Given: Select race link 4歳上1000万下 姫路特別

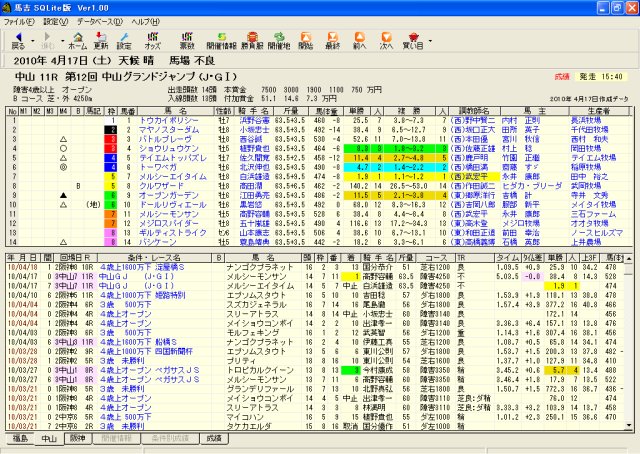Looking at the screenshot, I should click(x=142, y=296).
